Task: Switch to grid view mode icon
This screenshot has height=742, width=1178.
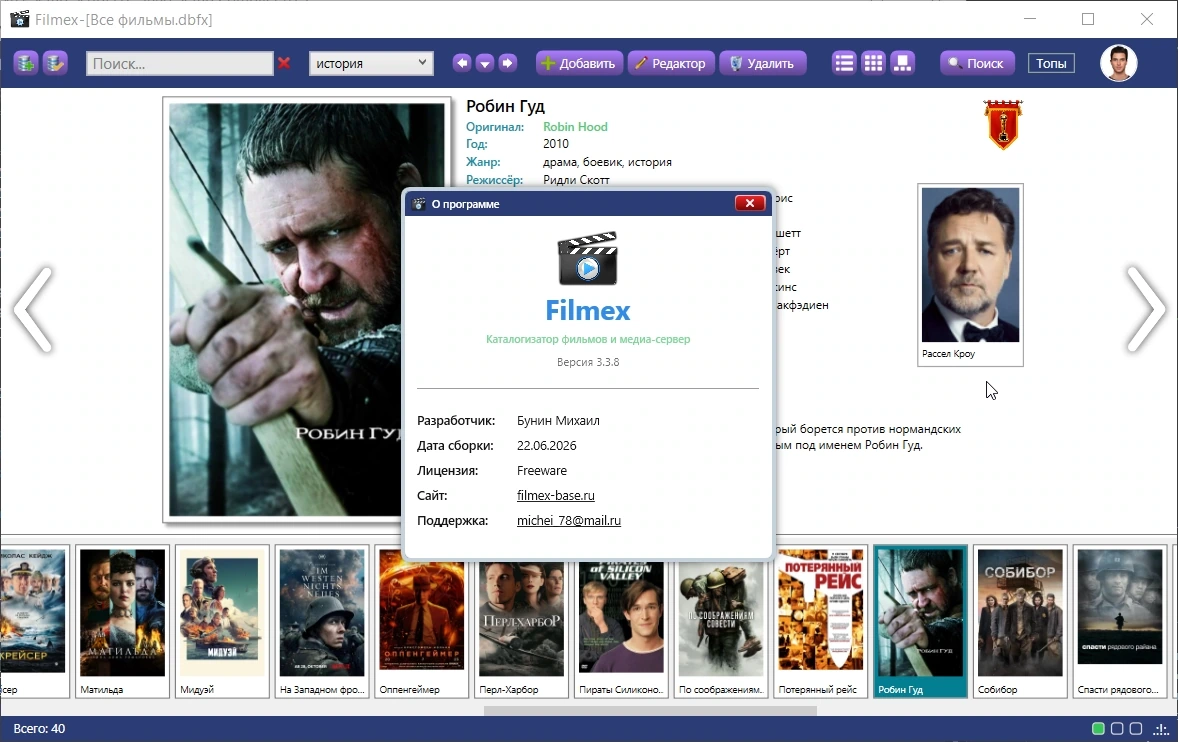Action: pos(873,63)
